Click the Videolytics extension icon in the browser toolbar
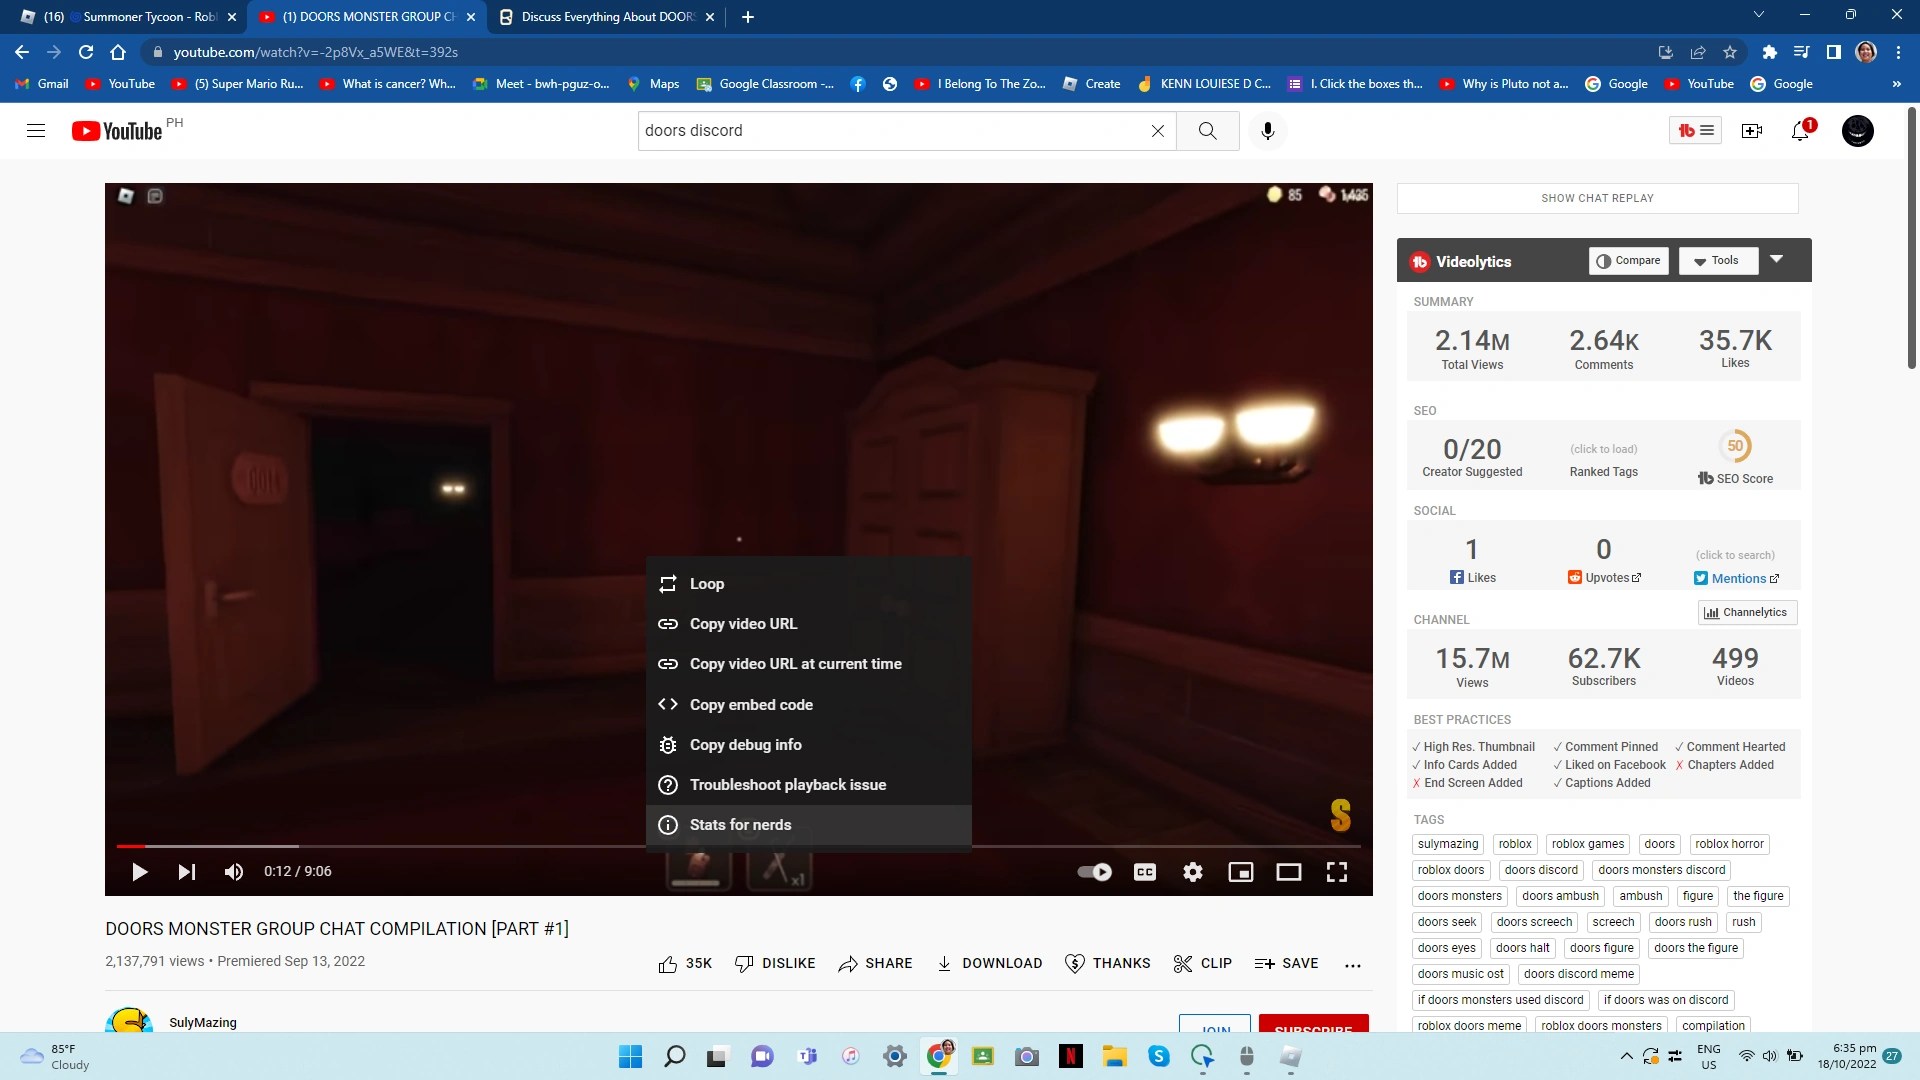This screenshot has height=1080, width=1920. coord(1696,130)
